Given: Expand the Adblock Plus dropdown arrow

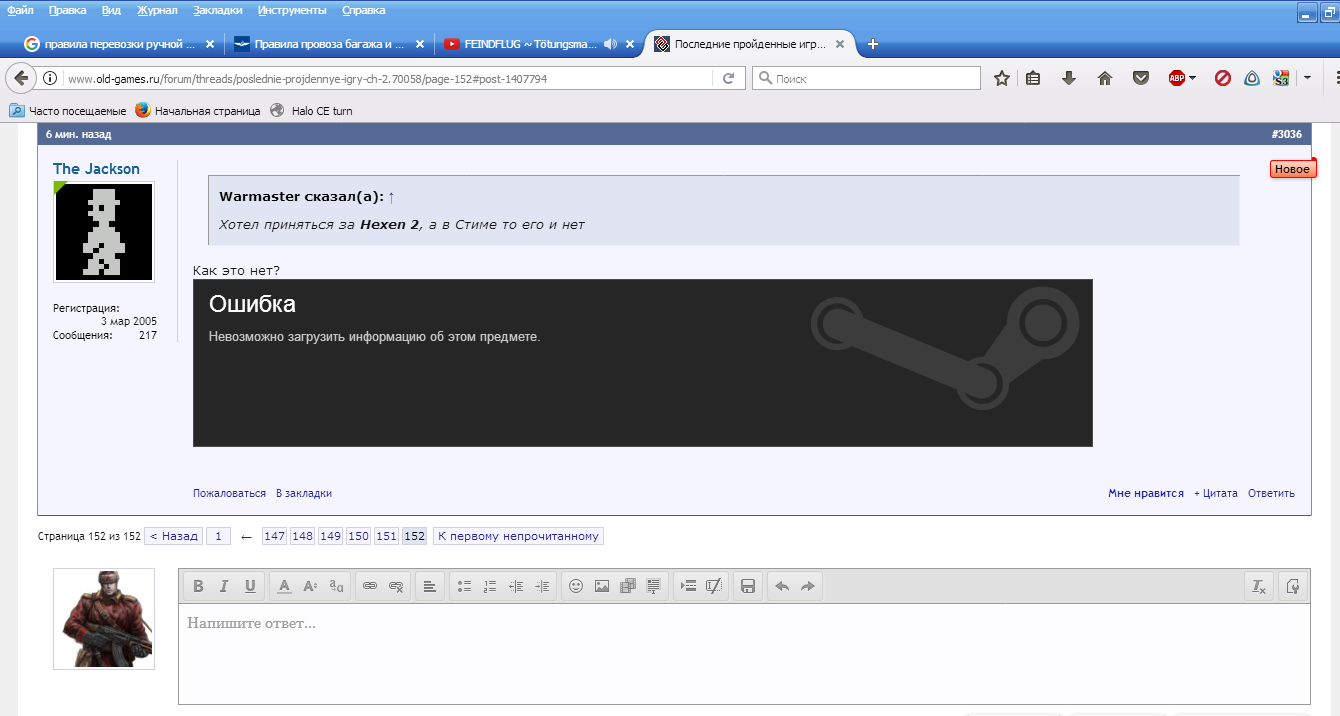Looking at the screenshot, I should 1193,78.
